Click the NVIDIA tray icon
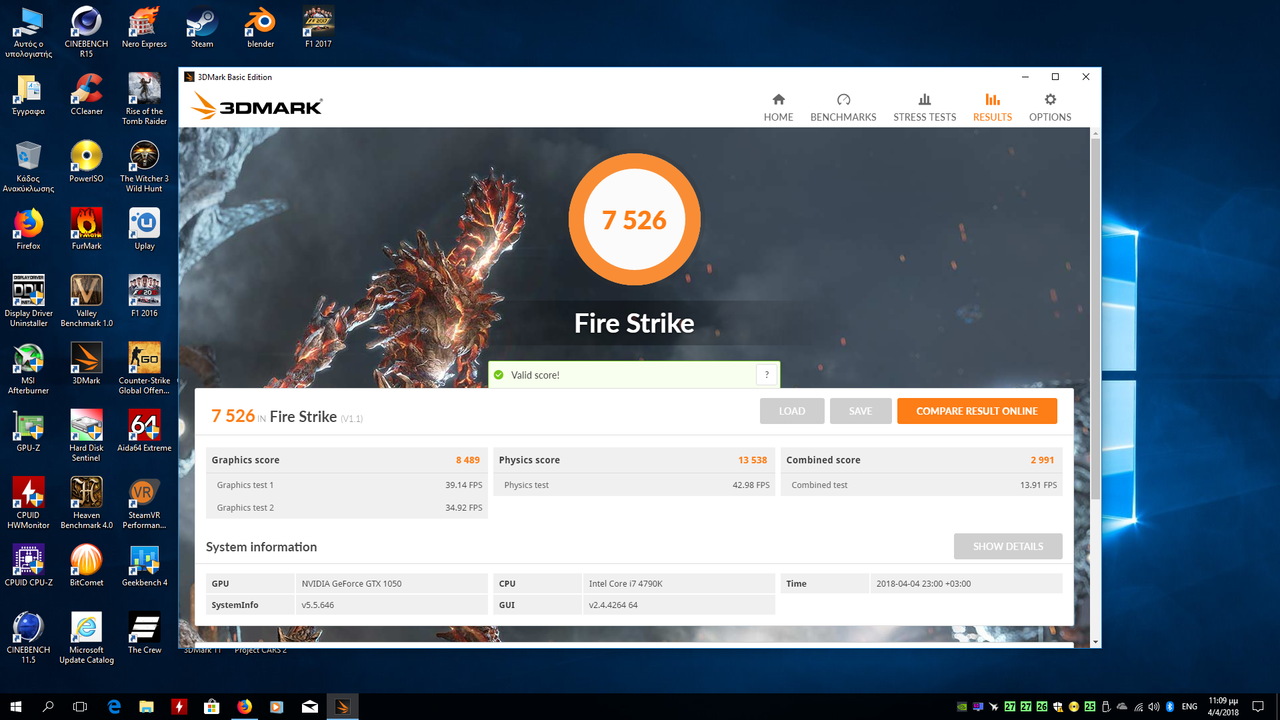Viewport: 1280px width, 720px height. point(962,706)
